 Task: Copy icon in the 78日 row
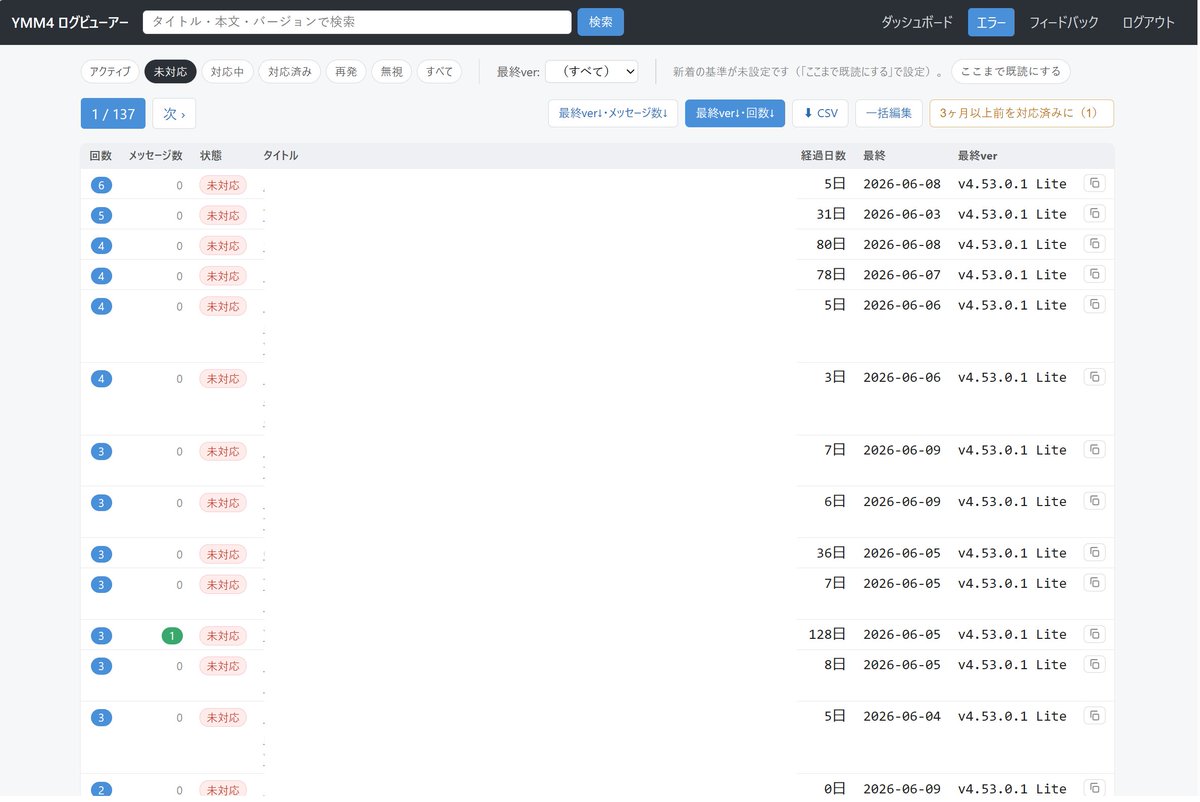point(1095,274)
